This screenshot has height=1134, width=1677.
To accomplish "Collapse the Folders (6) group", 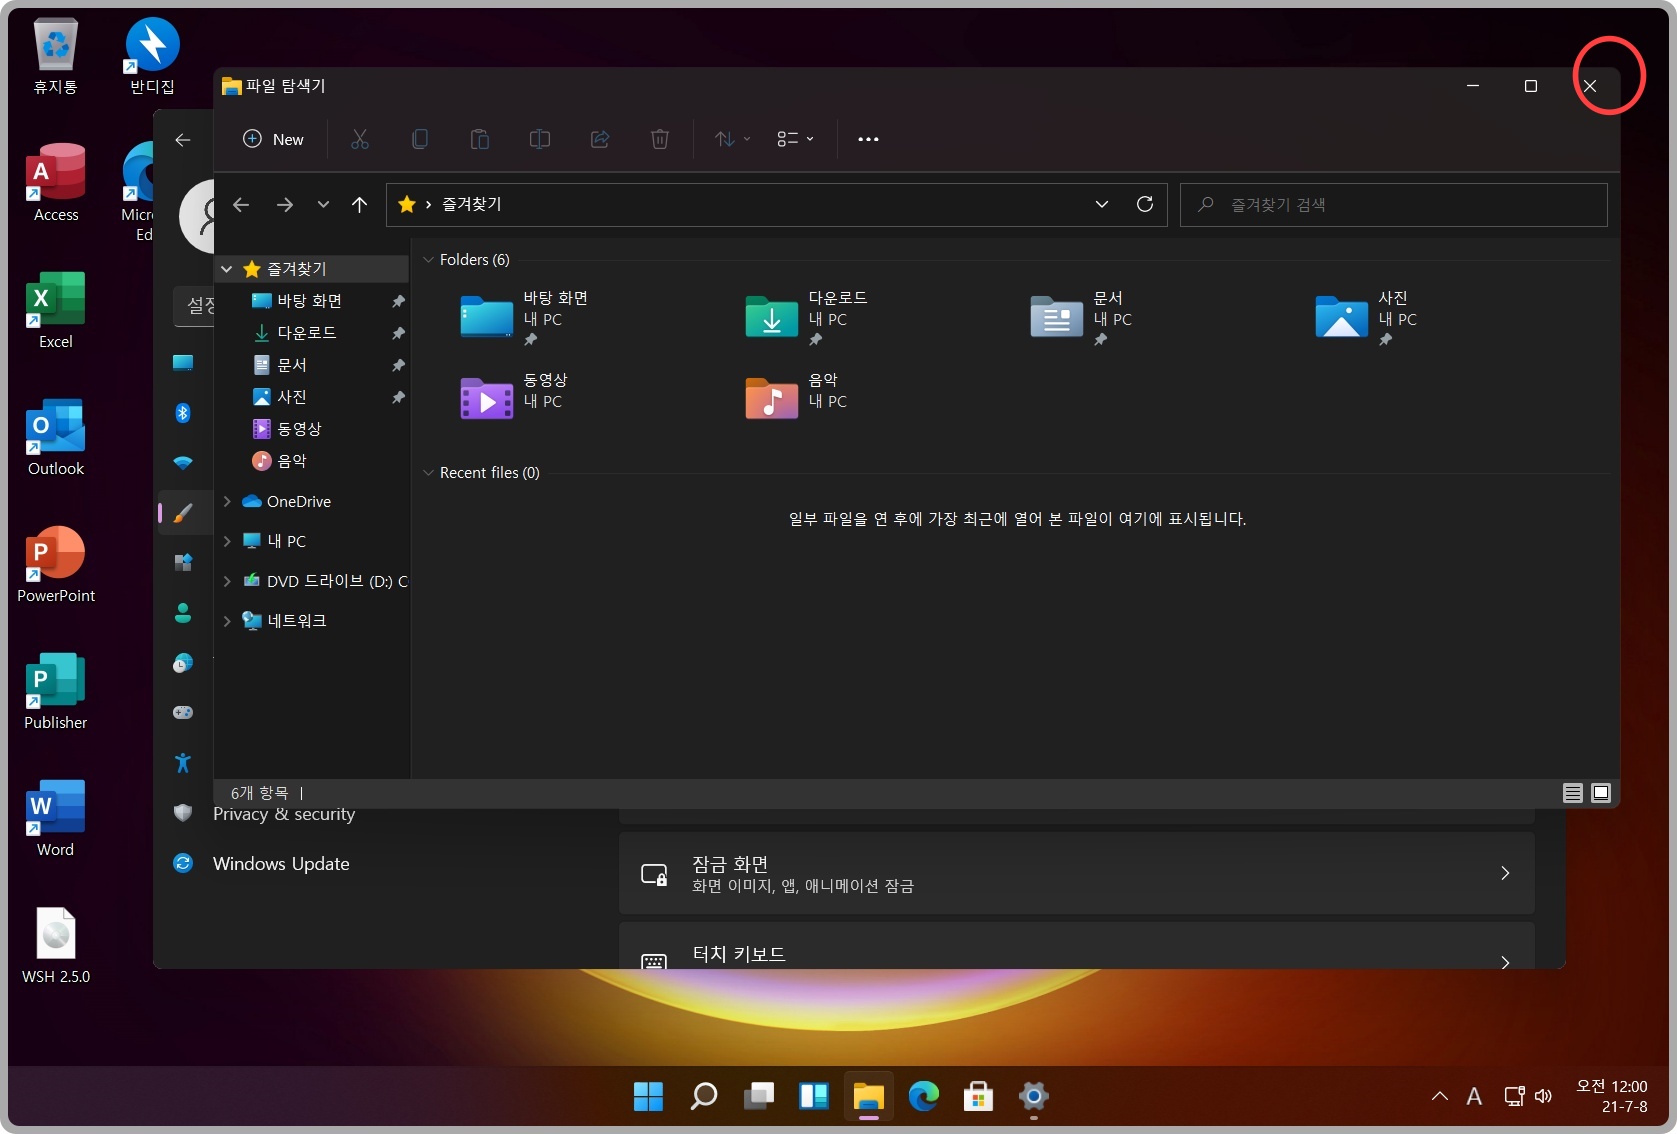I will pyautogui.click(x=429, y=260).
